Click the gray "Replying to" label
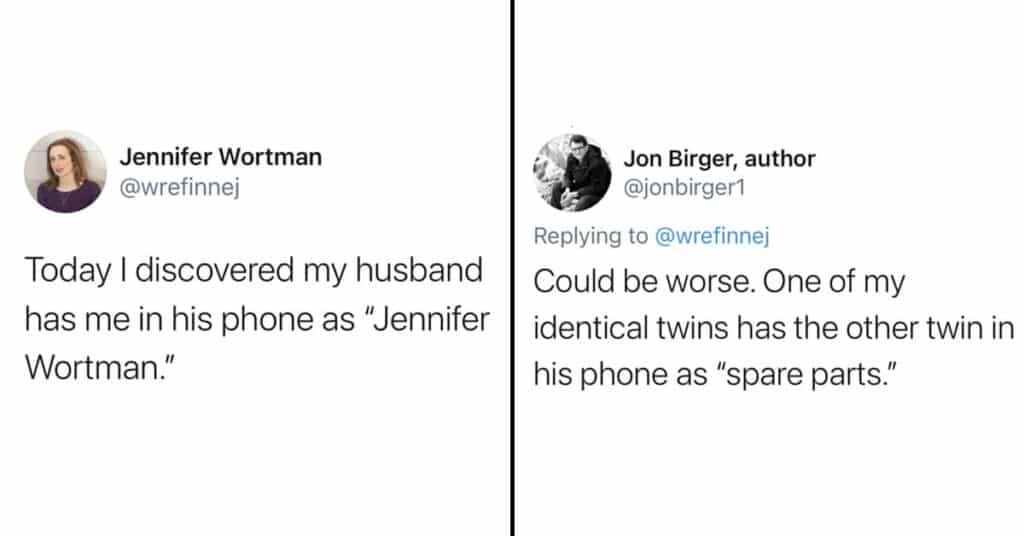The image size is (1024, 536). 590,236
